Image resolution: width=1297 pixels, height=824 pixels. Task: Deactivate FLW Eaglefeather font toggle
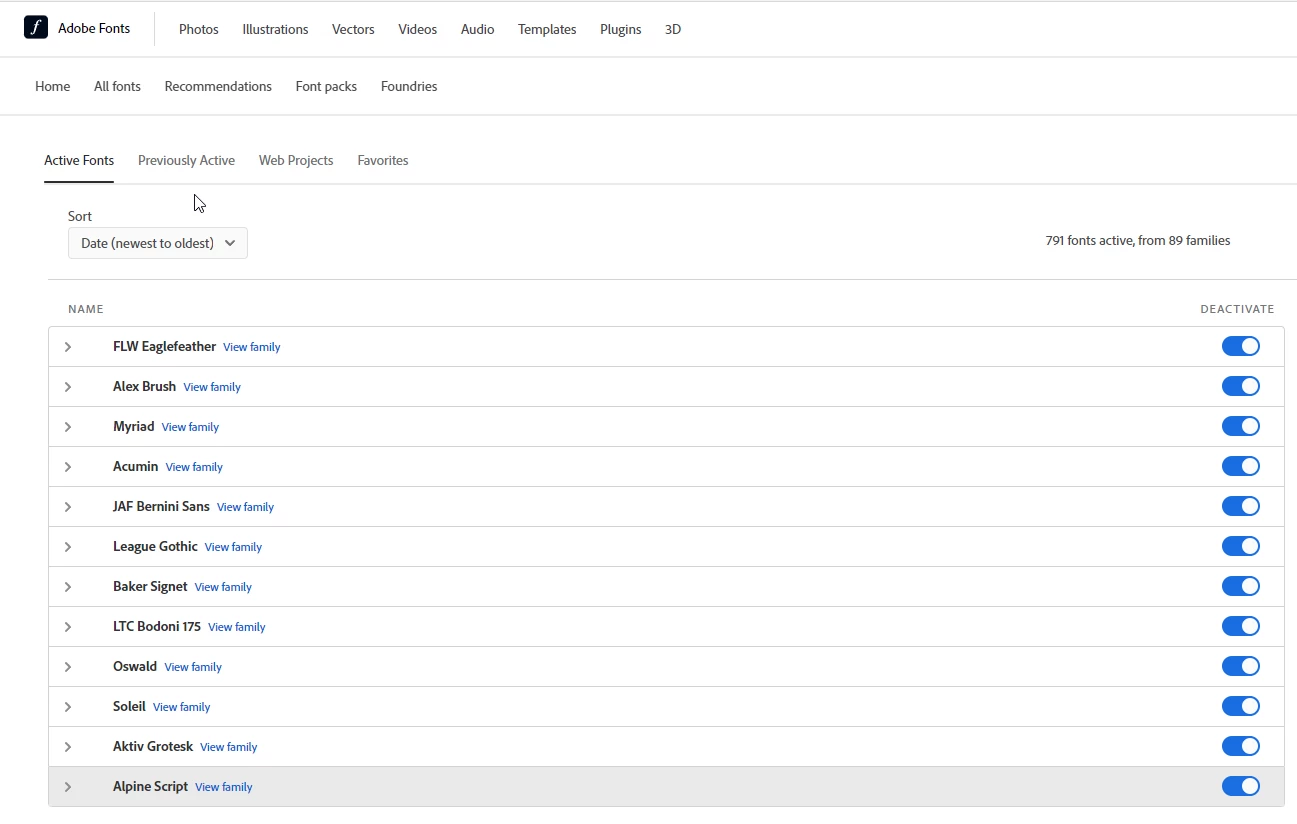(x=1240, y=346)
